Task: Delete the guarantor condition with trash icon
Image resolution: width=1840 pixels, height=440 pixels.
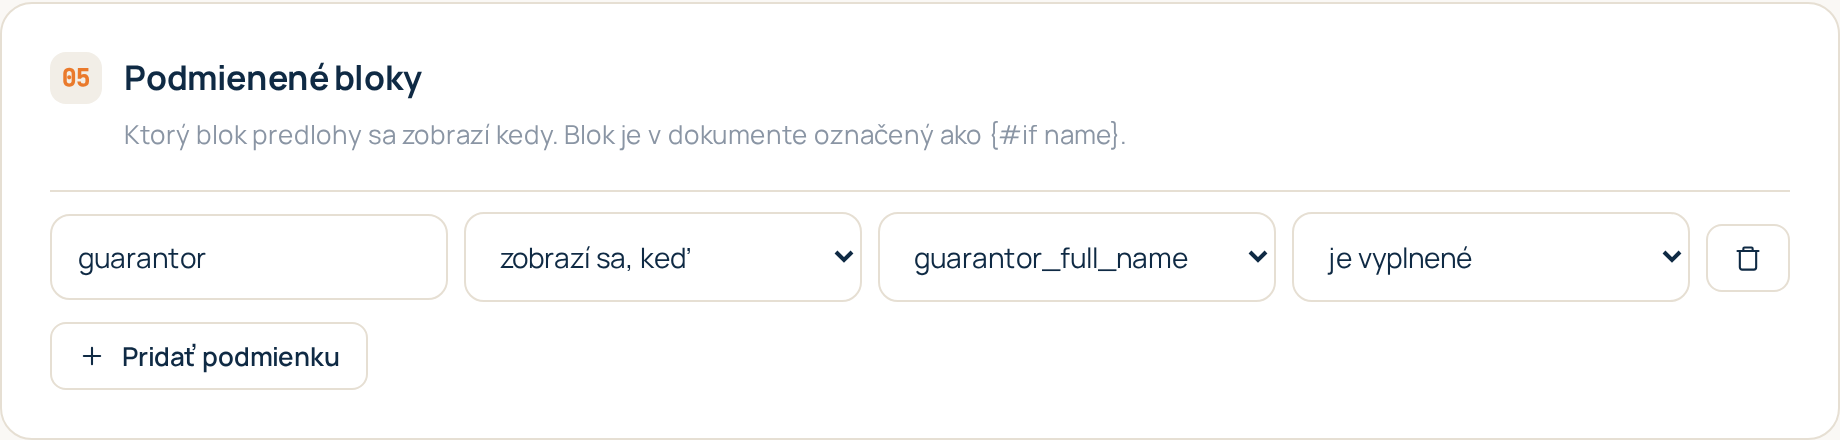Action: click(x=1747, y=258)
